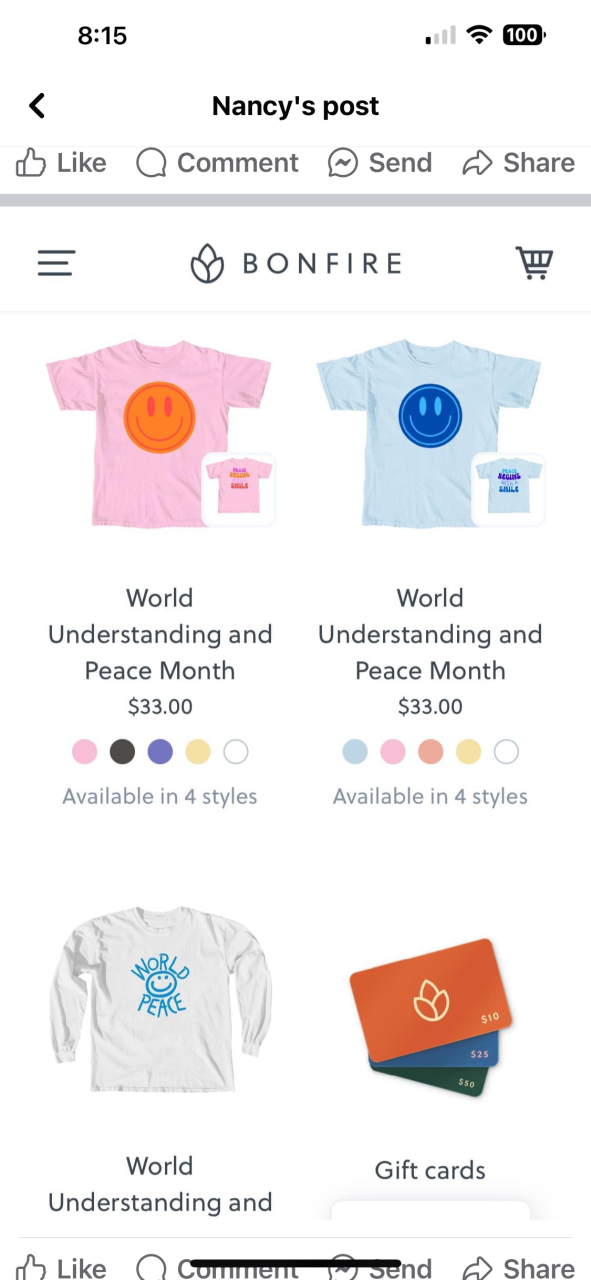Select pink swatch under the pink shirt
The height and width of the screenshot is (1280, 591).
pos(85,752)
